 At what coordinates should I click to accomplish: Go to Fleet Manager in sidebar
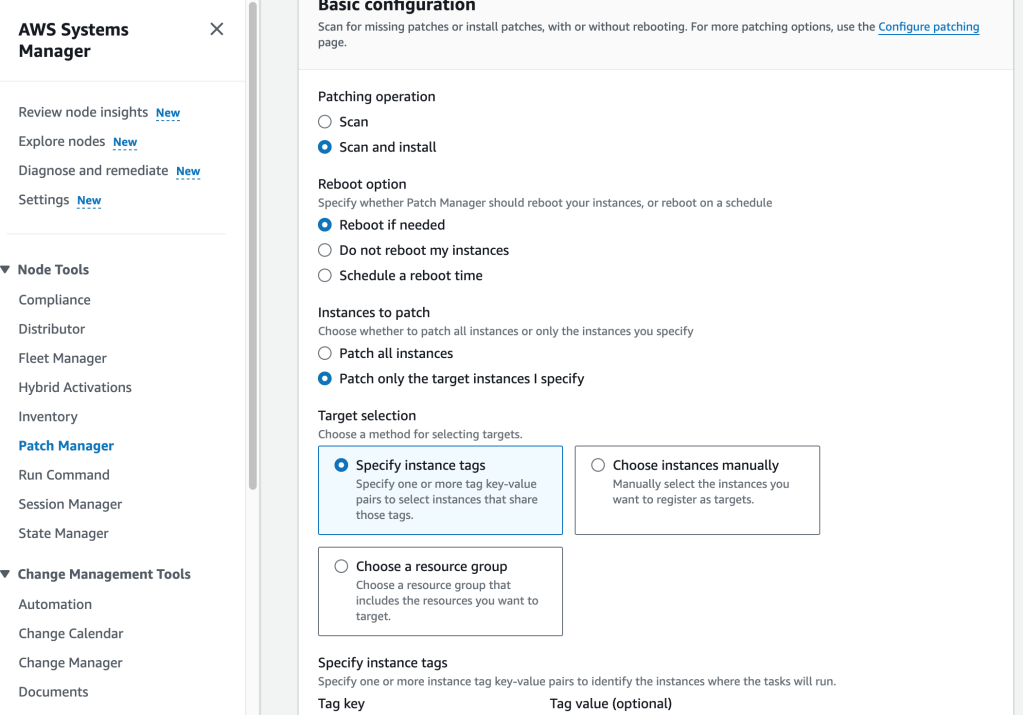[x=62, y=358]
